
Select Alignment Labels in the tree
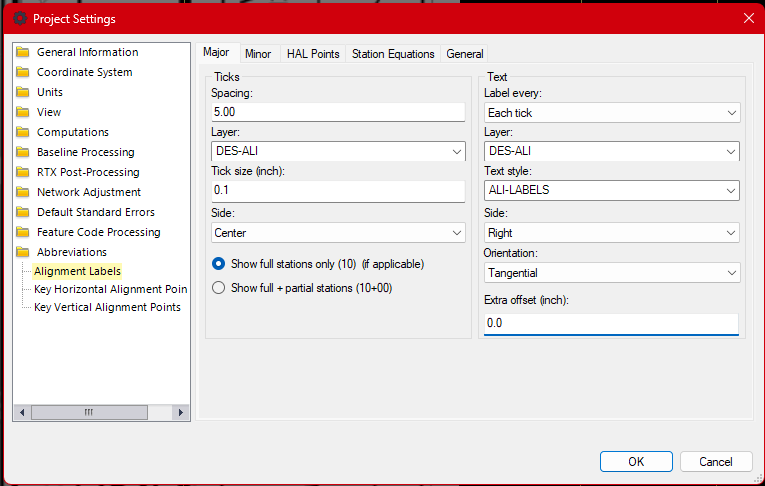[77, 271]
